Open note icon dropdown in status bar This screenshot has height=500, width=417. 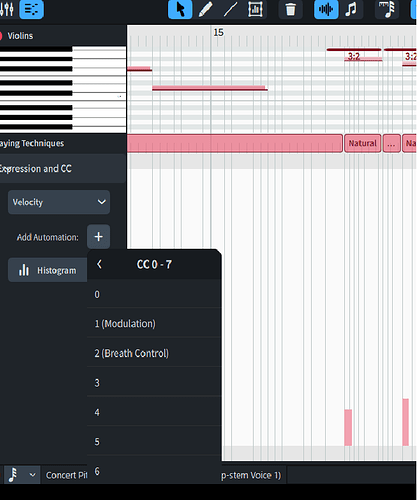coord(21,475)
